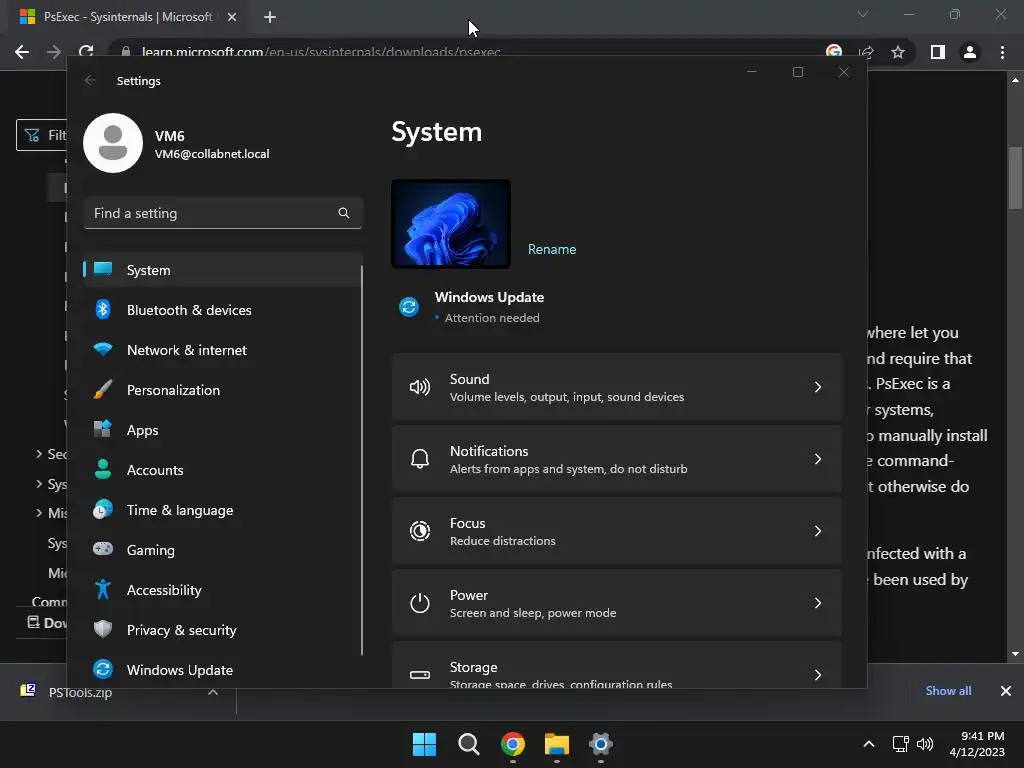Image resolution: width=1024 pixels, height=768 pixels.
Task: Select the PsExec - Sysinternals tab
Action: click(x=127, y=17)
